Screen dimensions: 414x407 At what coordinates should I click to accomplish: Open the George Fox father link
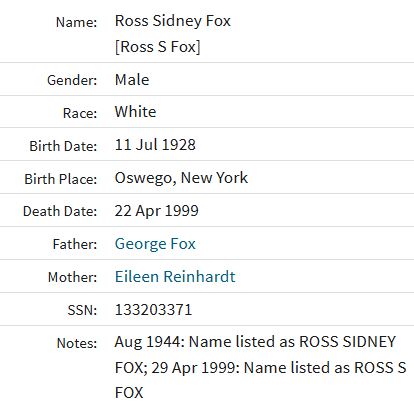tap(155, 244)
